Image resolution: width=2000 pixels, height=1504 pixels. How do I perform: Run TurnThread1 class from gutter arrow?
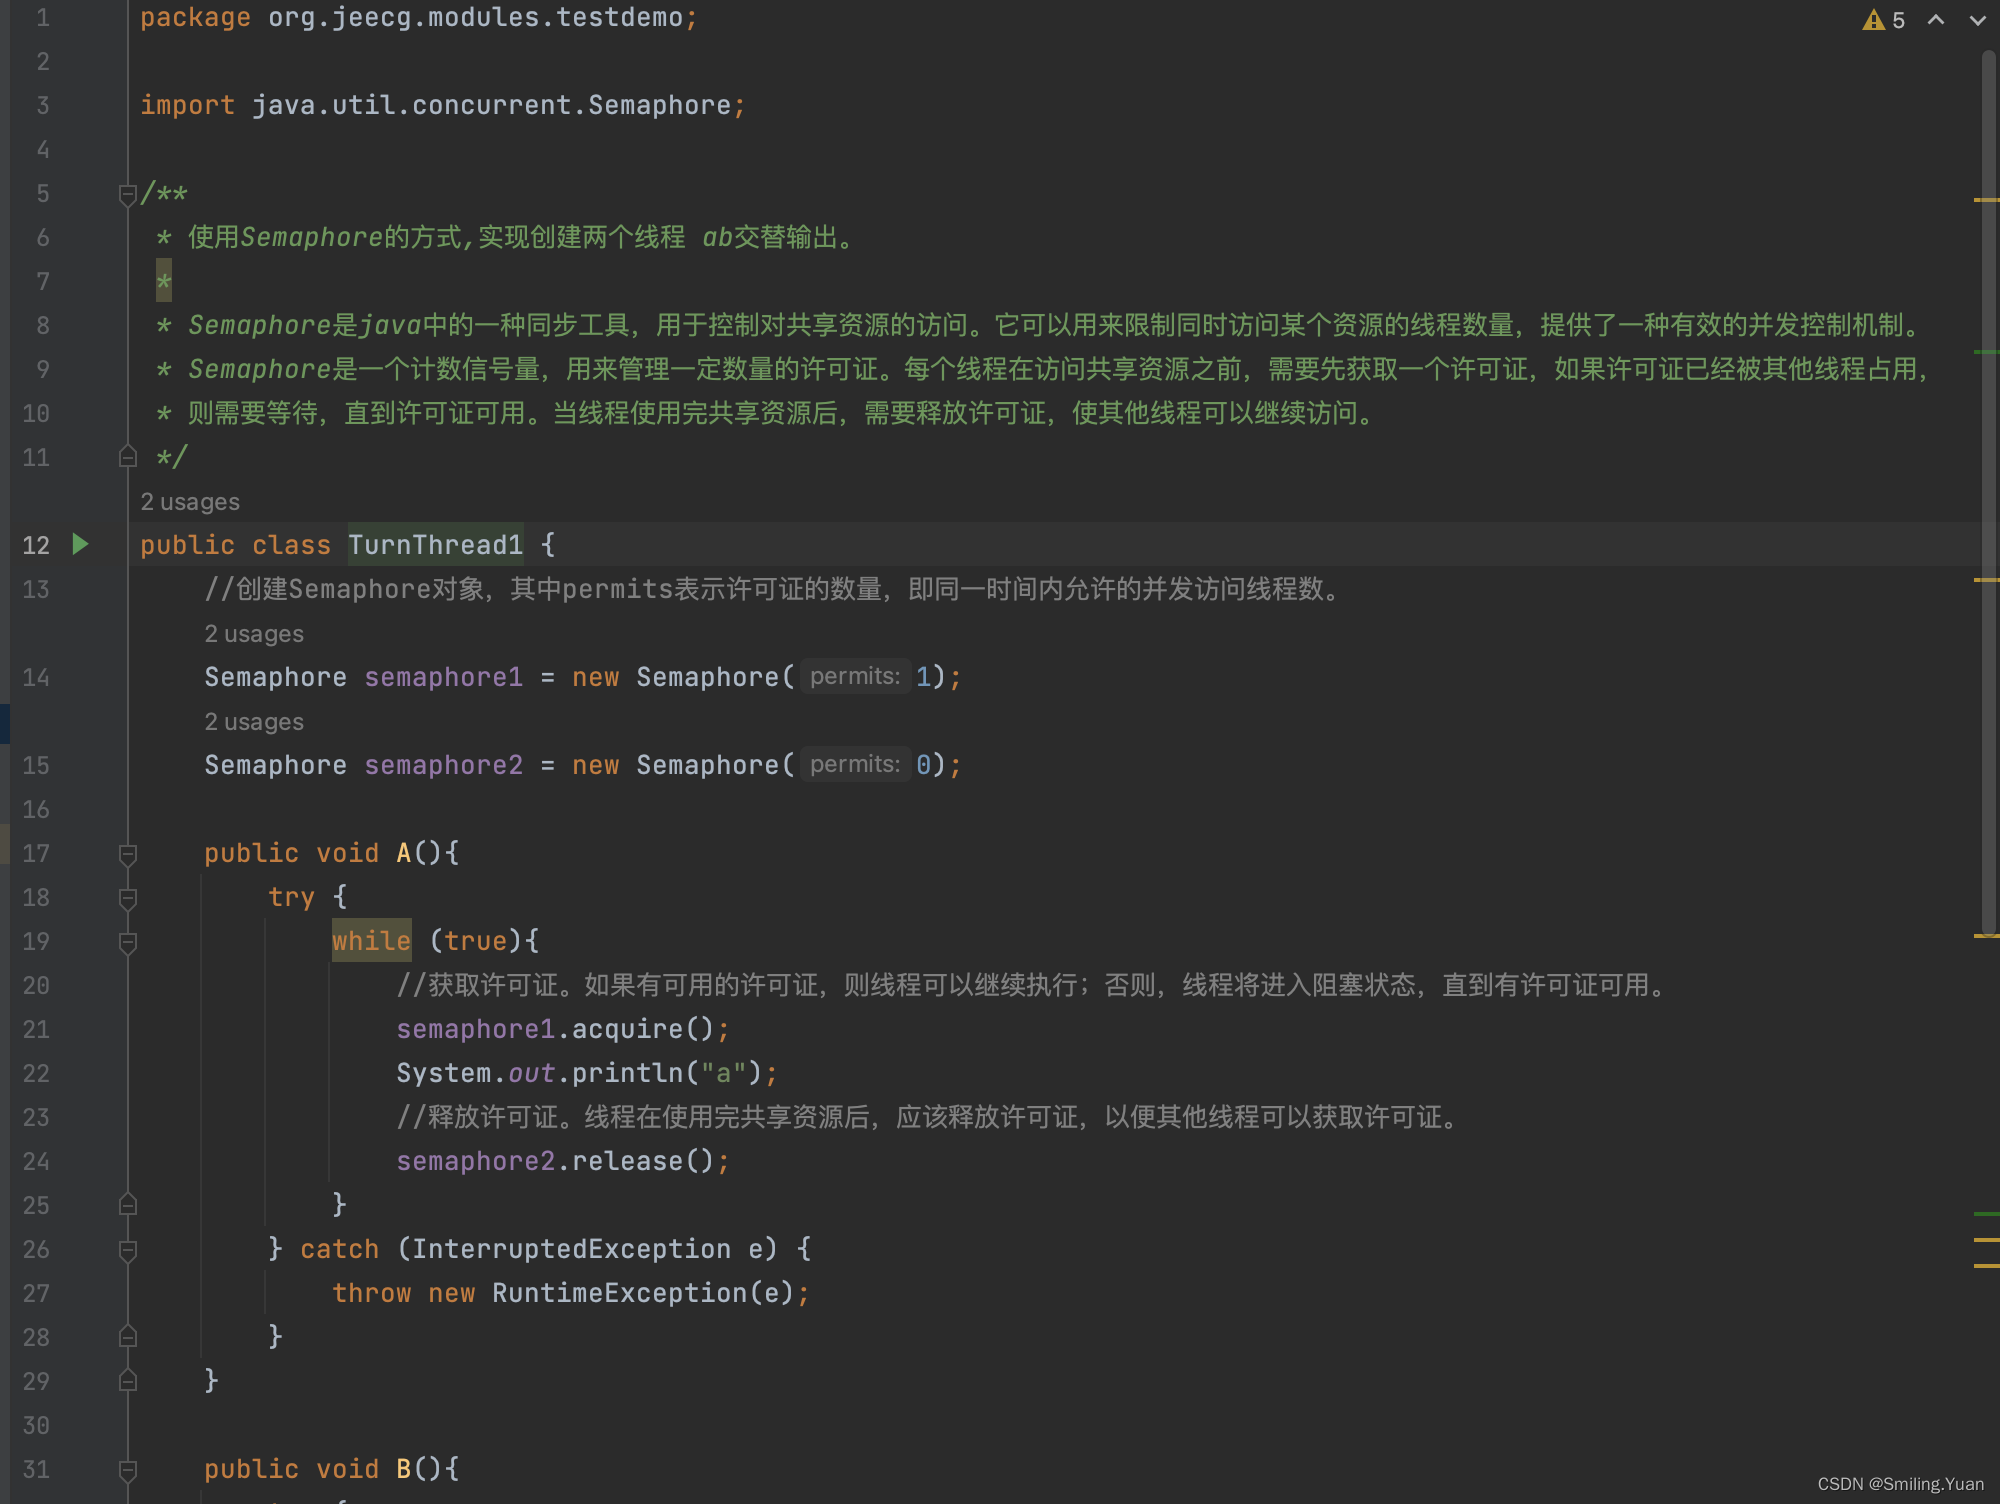[x=81, y=544]
